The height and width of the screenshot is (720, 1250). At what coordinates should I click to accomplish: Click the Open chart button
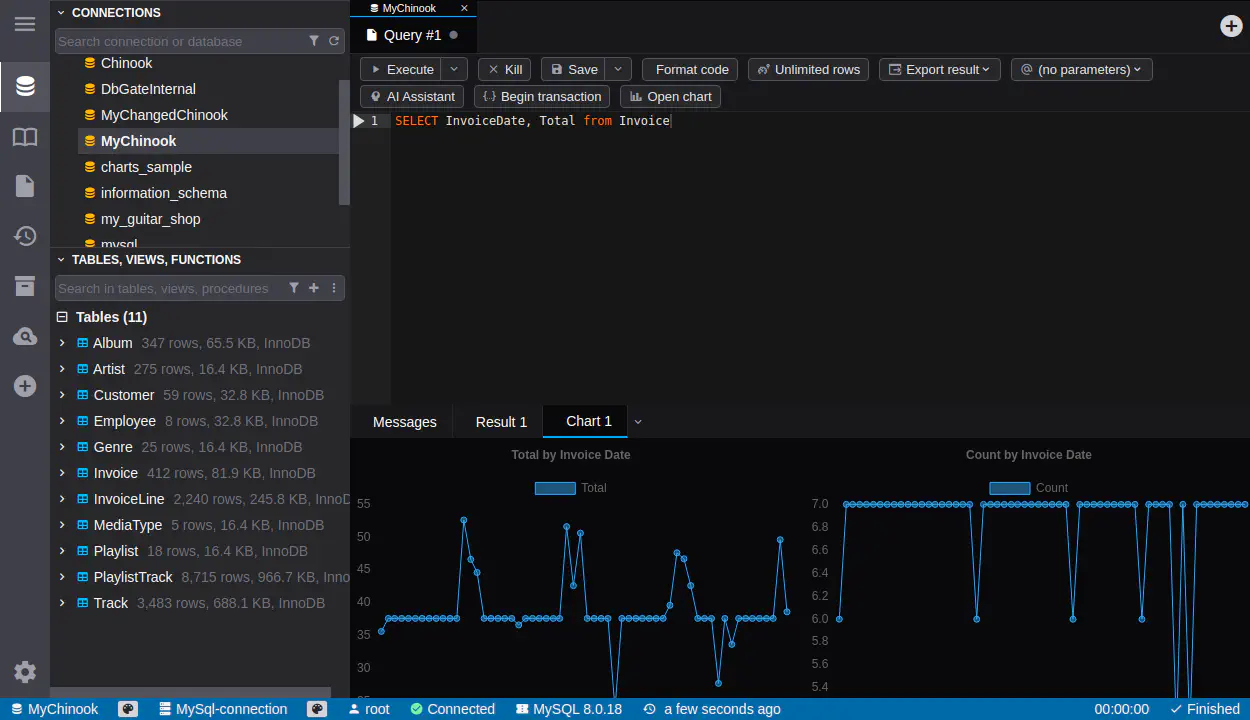pyautogui.click(x=670, y=96)
